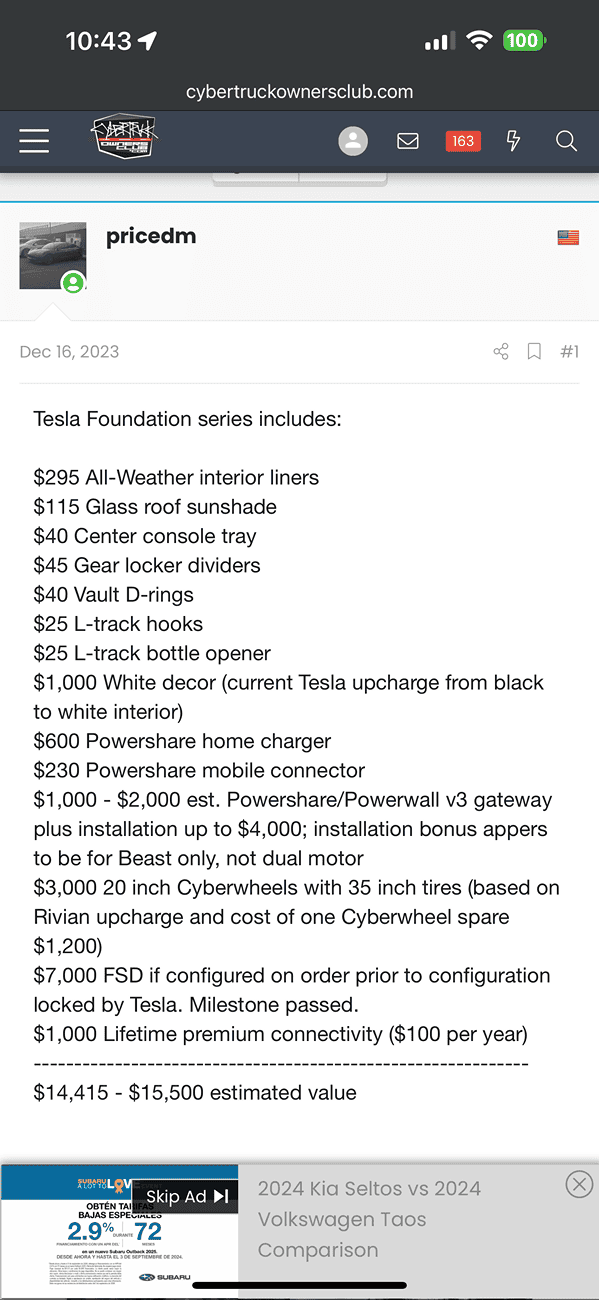Tap pricedm's avatar thumbnail
Screen dimensions: 599x1300
click(x=53, y=256)
